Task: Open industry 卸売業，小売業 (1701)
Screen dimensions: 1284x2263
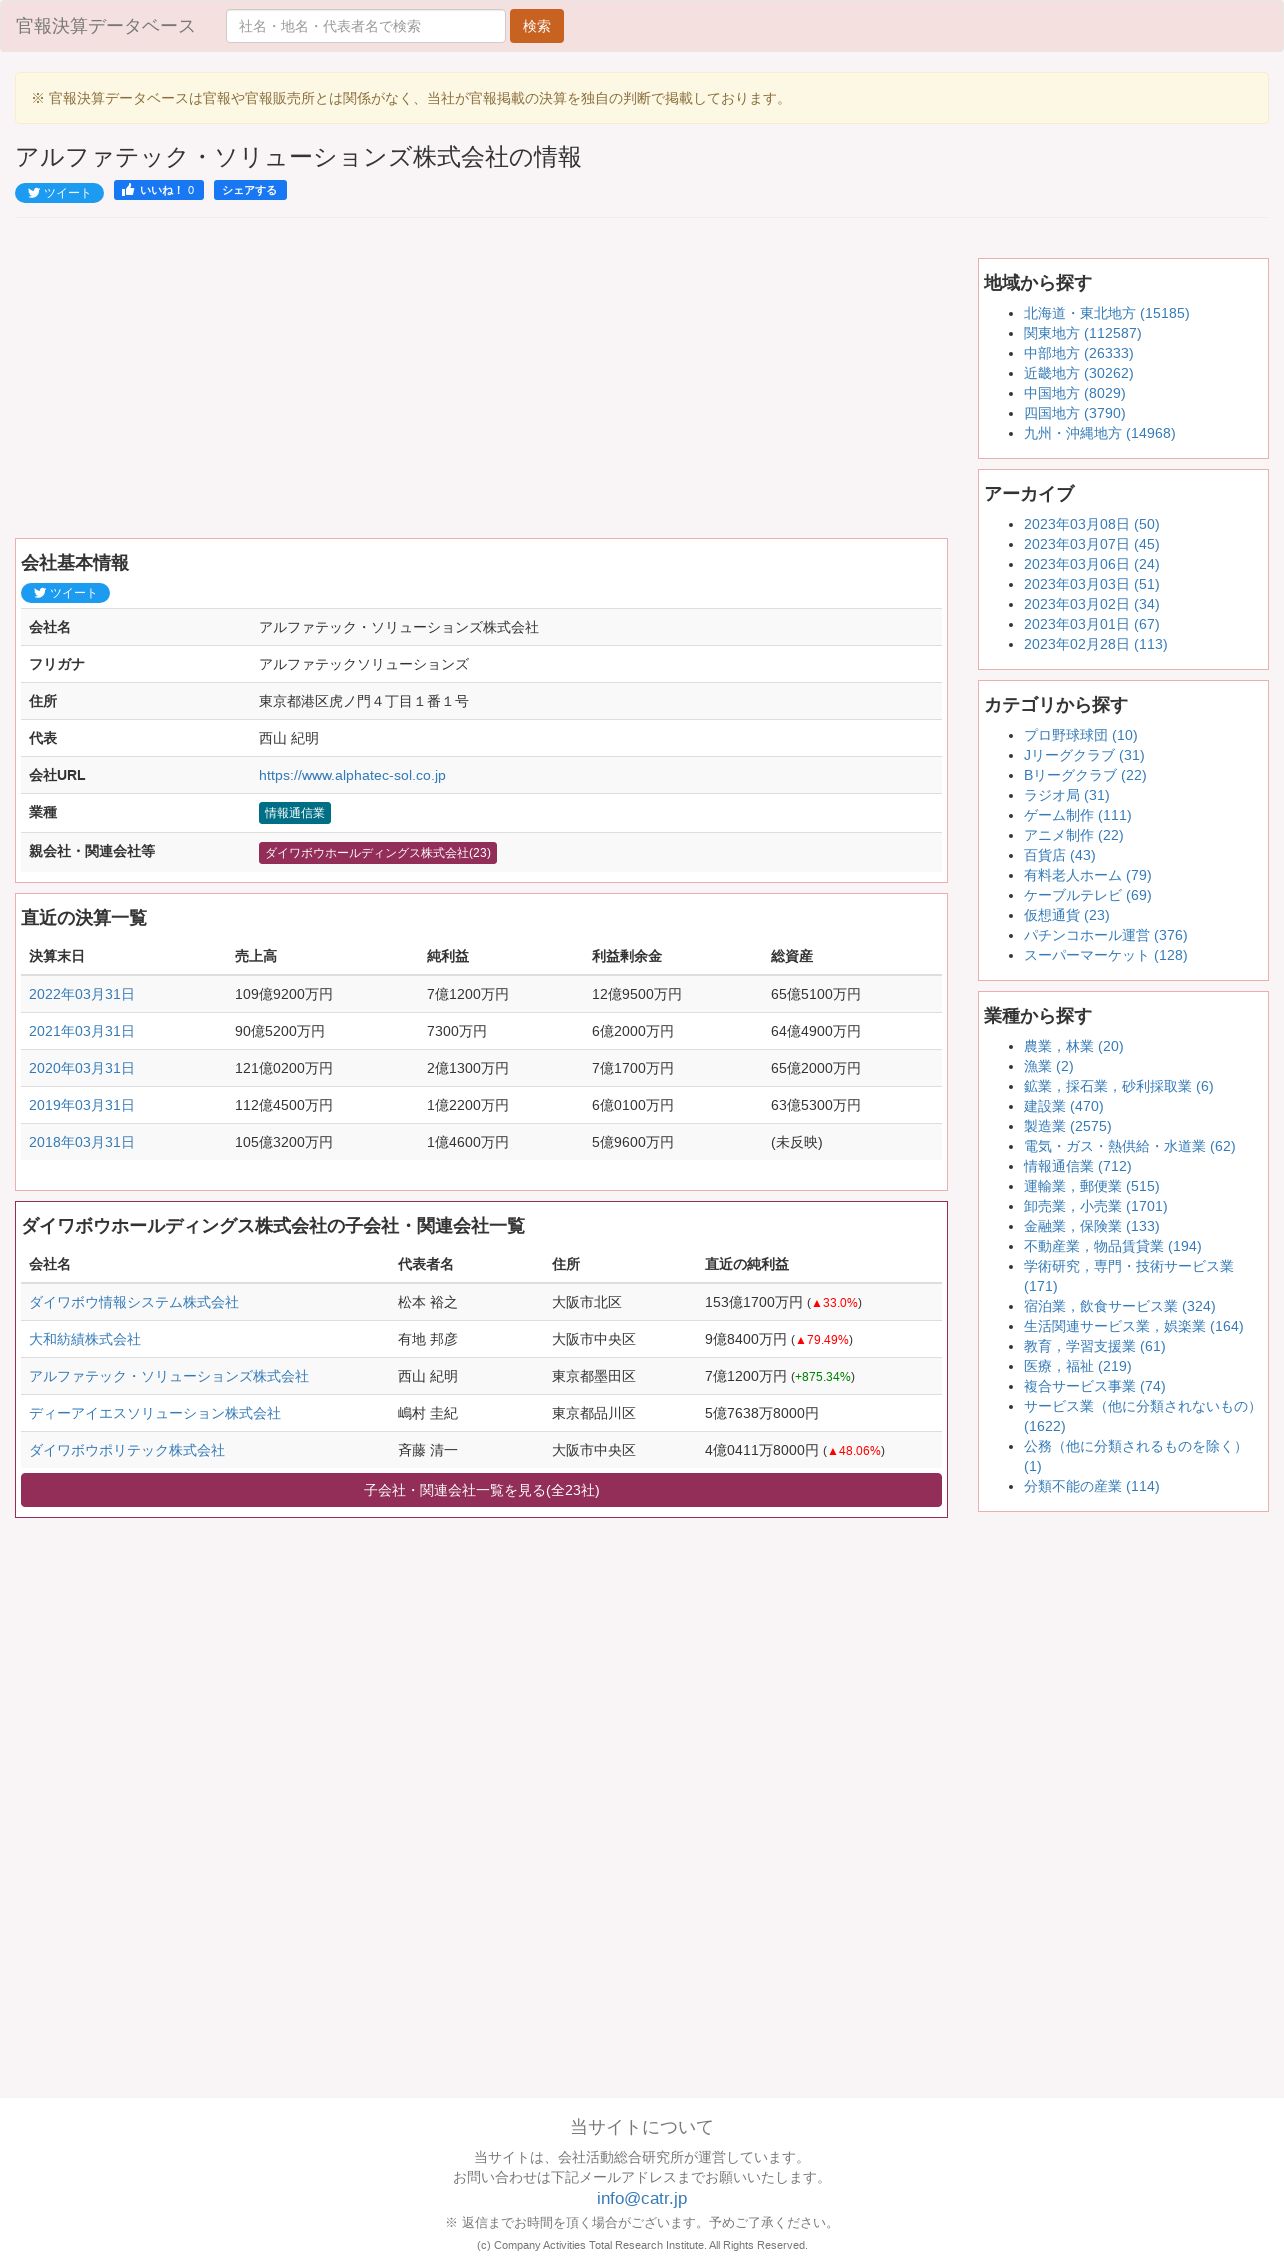Action: tap(1095, 1206)
